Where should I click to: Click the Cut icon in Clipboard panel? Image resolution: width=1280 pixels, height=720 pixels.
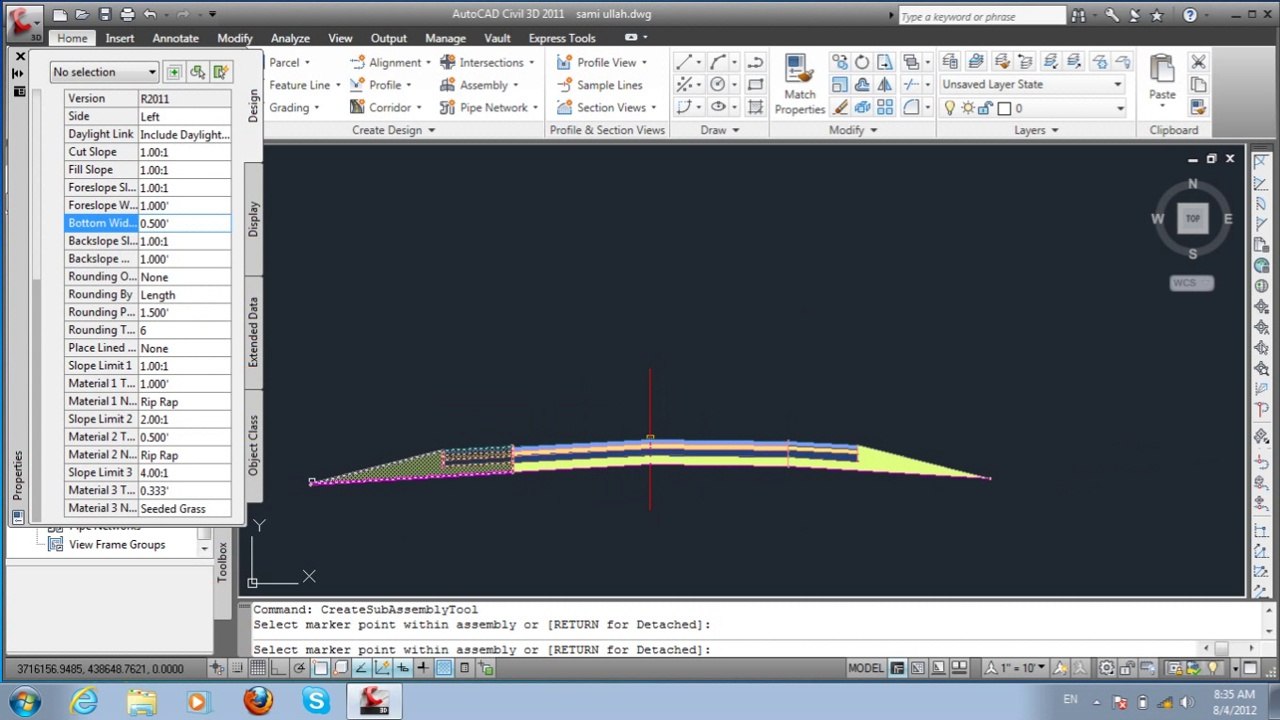(x=1198, y=62)
